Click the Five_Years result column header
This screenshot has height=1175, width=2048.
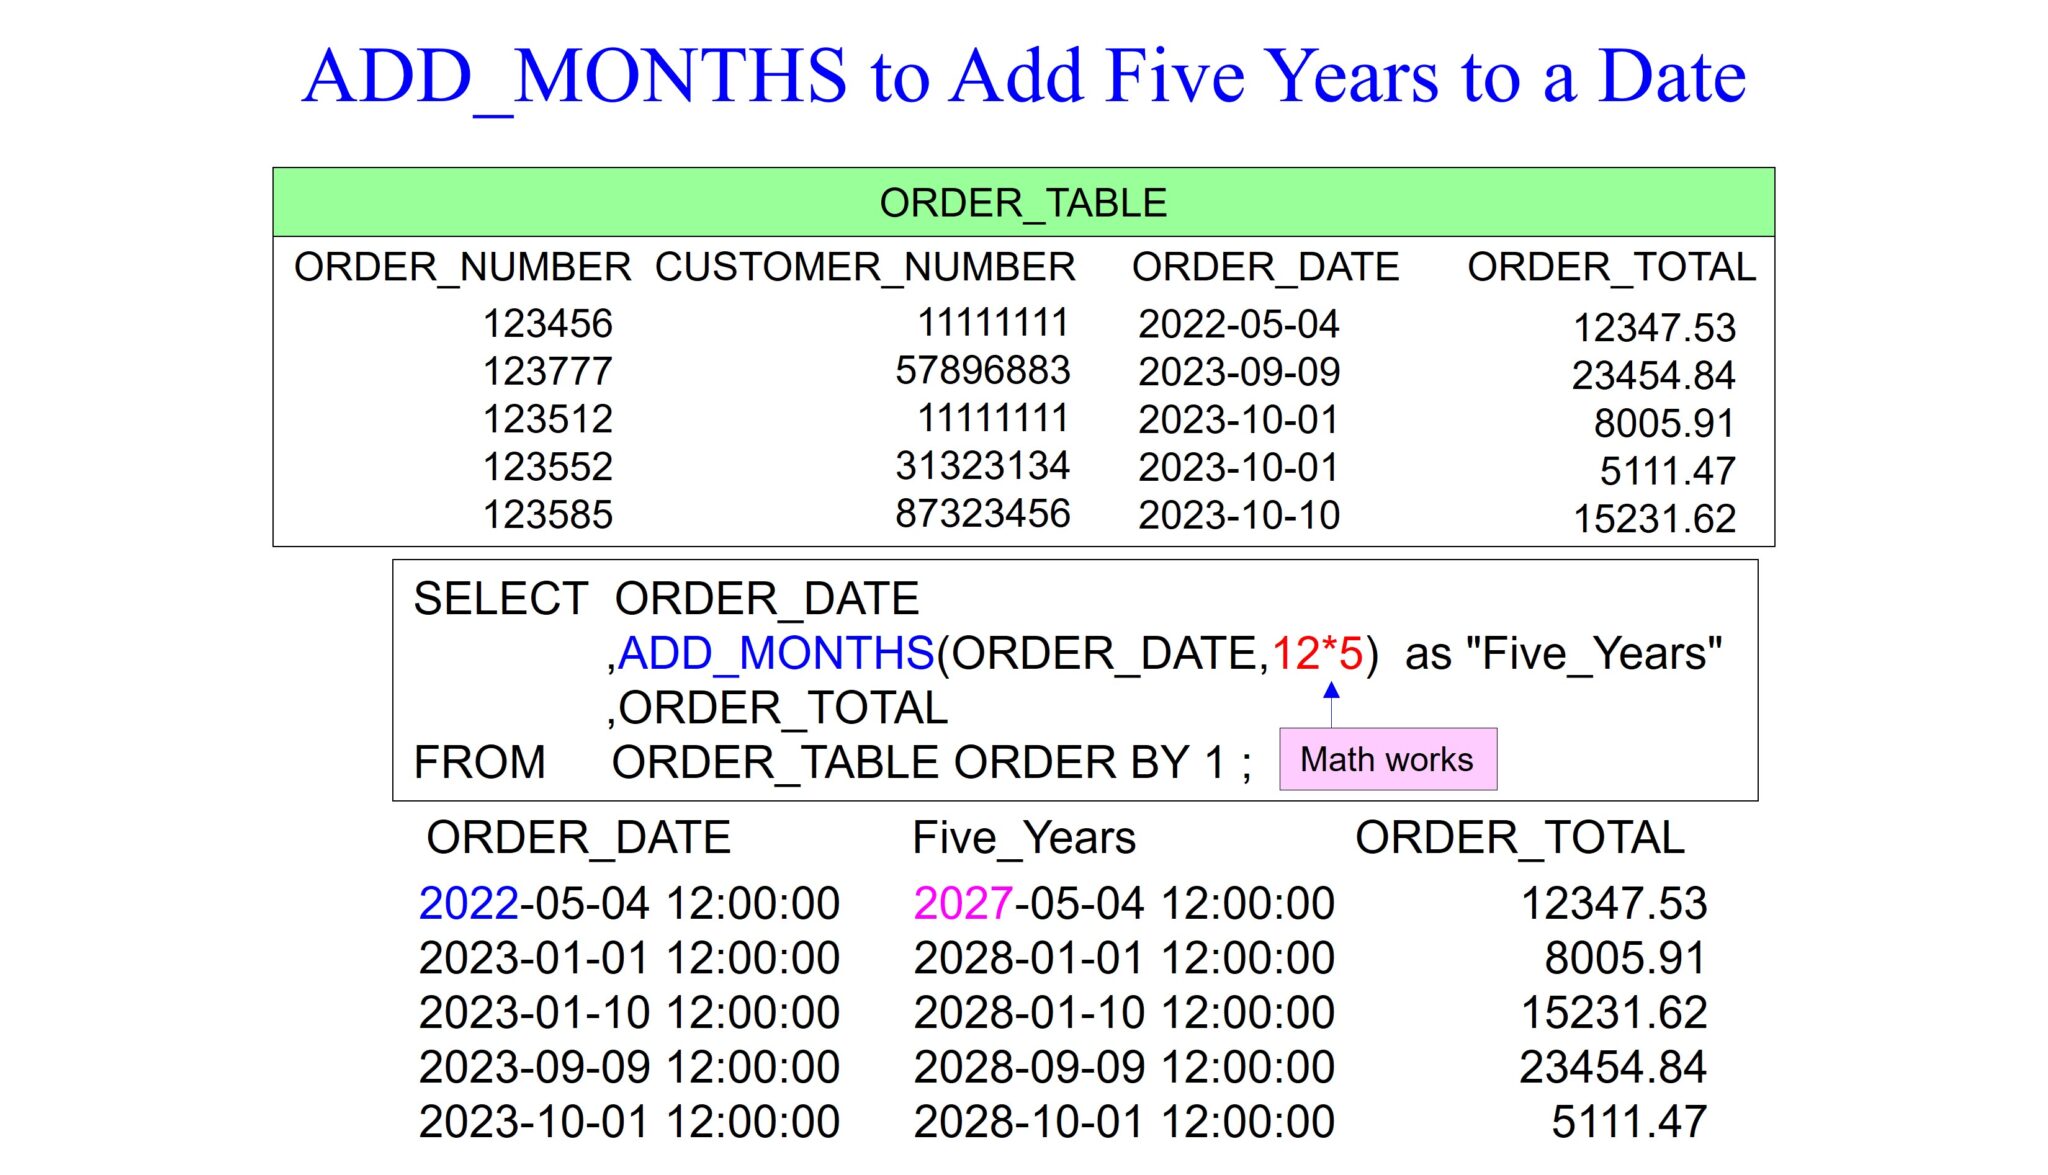(x=1023, y=838)
